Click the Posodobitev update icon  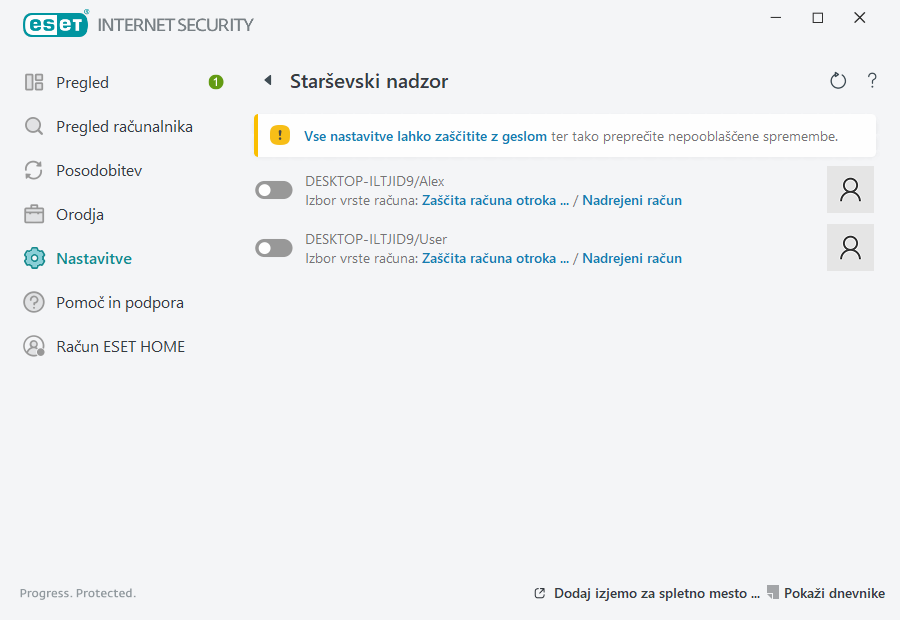coord(32,170)
